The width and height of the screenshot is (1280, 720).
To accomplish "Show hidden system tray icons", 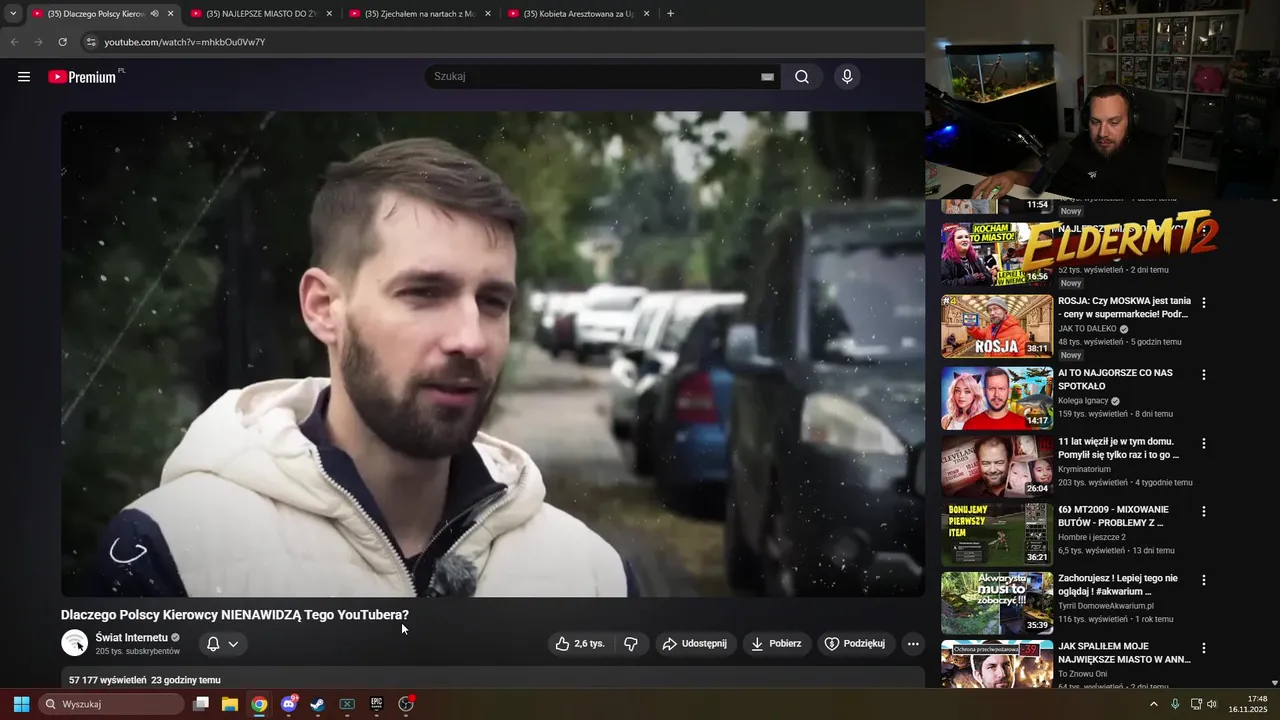I will tap(1154, 704).
